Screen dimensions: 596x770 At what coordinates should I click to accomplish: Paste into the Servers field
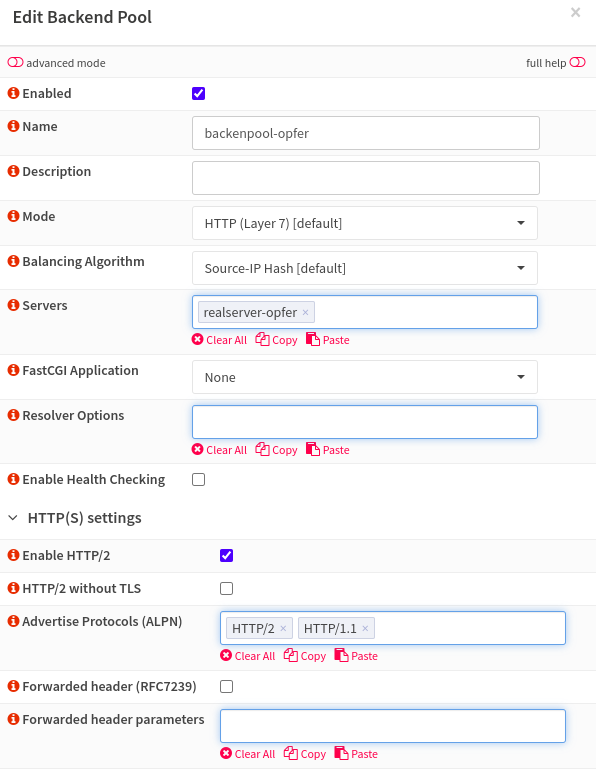(327, 340)
